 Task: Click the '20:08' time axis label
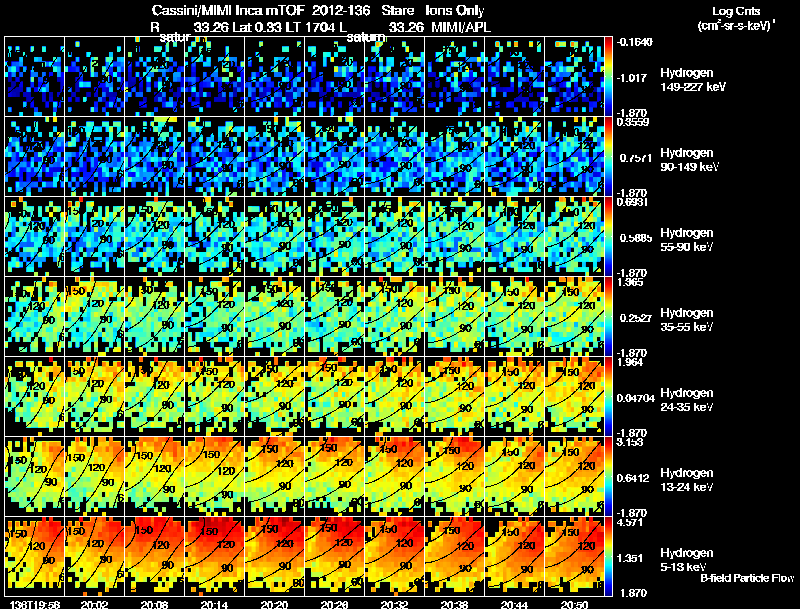click(155, 605)
